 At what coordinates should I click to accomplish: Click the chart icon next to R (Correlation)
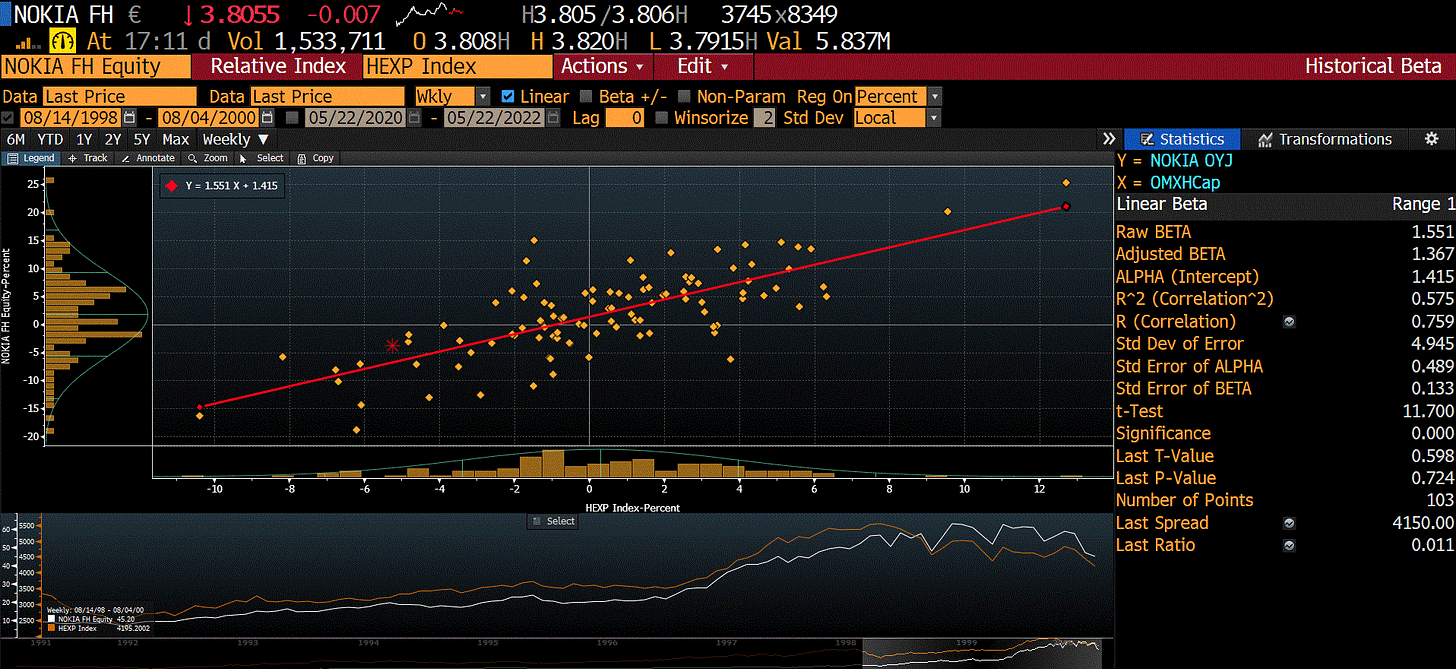(1289, 322)
